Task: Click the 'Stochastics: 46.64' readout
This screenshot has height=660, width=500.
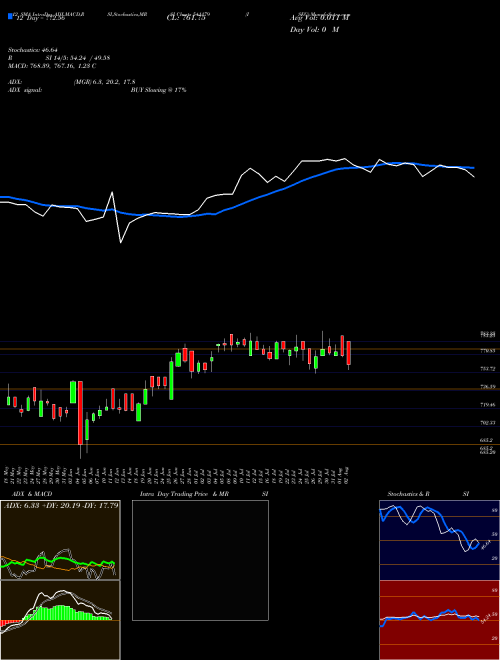Action: click(x=32, y=50)
